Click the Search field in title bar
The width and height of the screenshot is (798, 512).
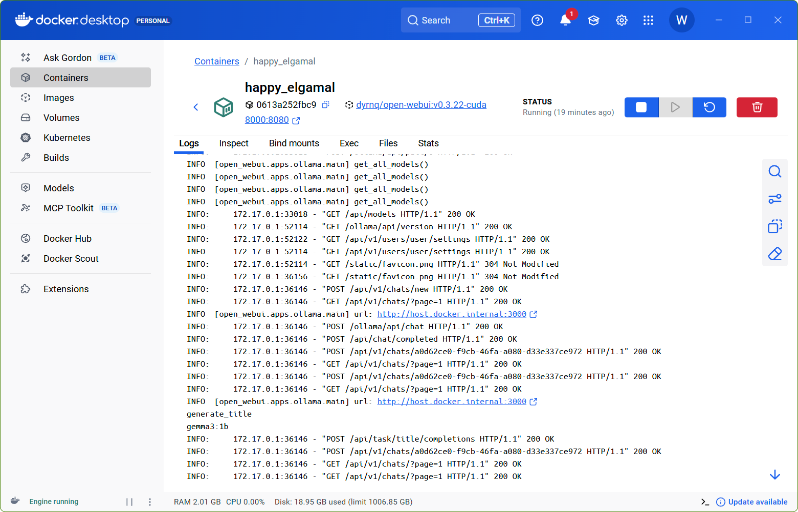coord(458,20)
